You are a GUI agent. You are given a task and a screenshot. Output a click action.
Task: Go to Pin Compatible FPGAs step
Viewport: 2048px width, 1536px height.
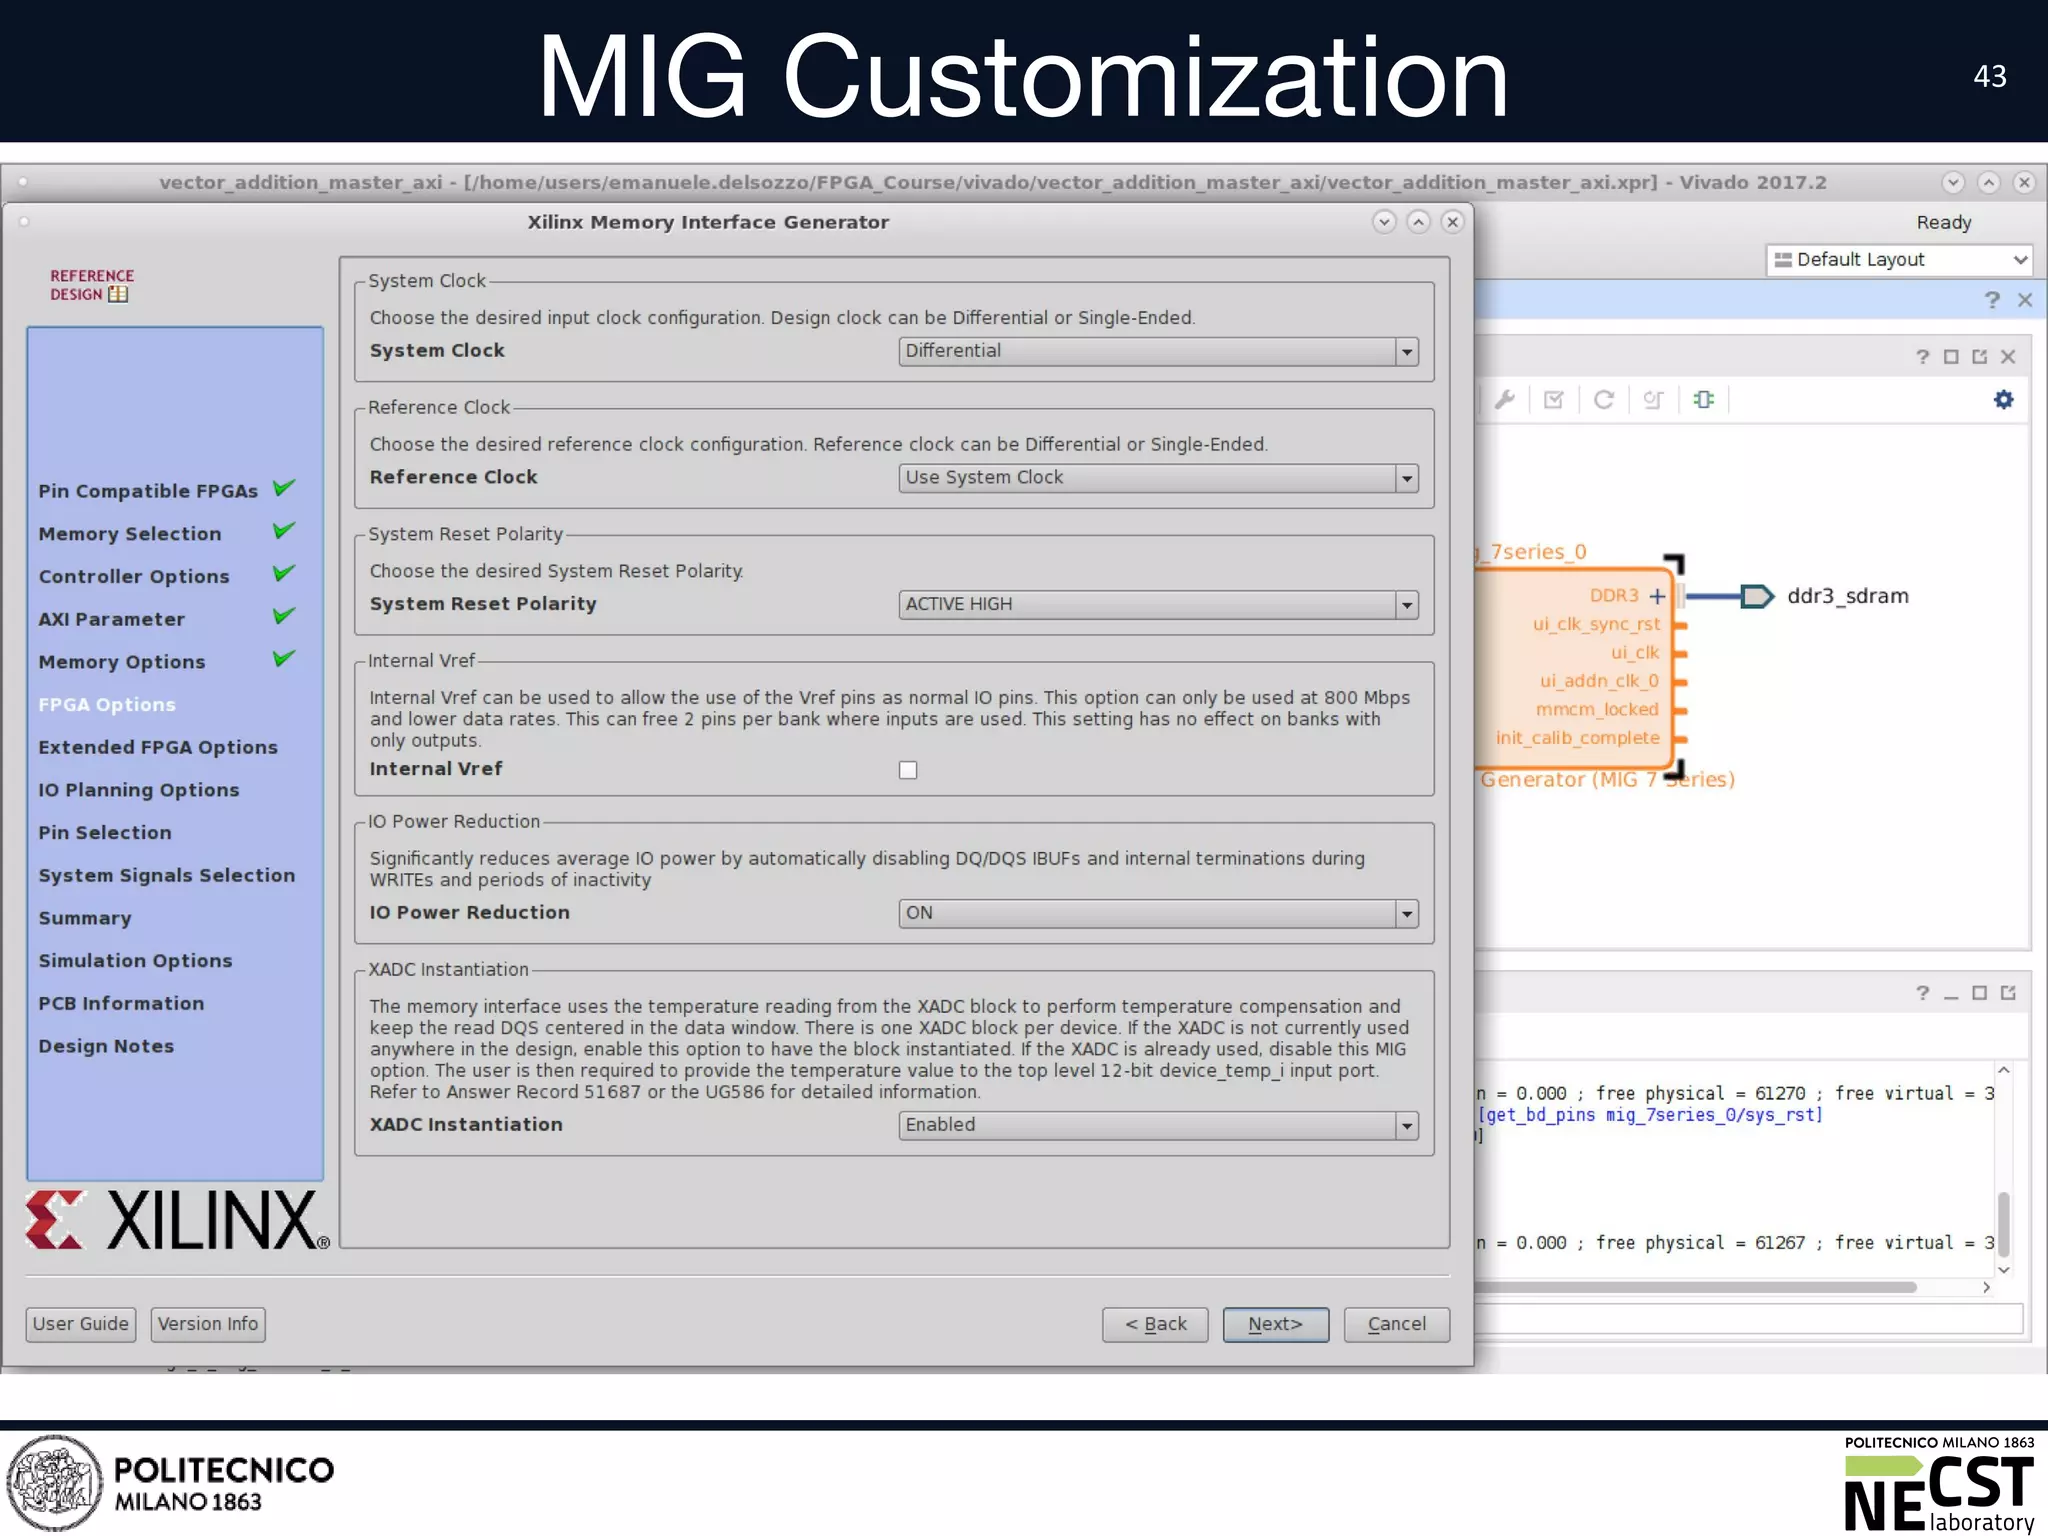pos(148,491)
